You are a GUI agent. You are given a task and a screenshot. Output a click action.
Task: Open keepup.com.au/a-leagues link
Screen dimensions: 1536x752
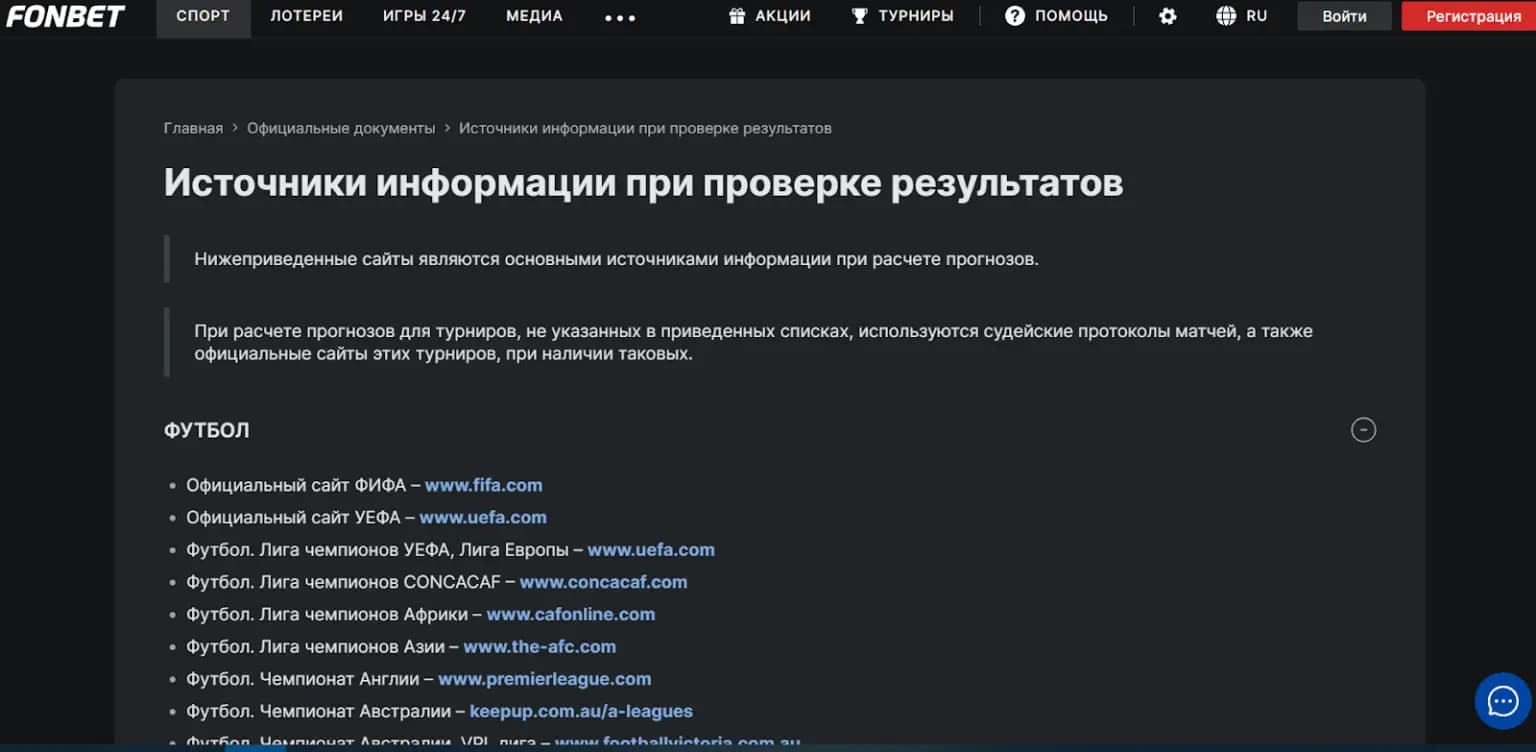(x=581, y=711)
